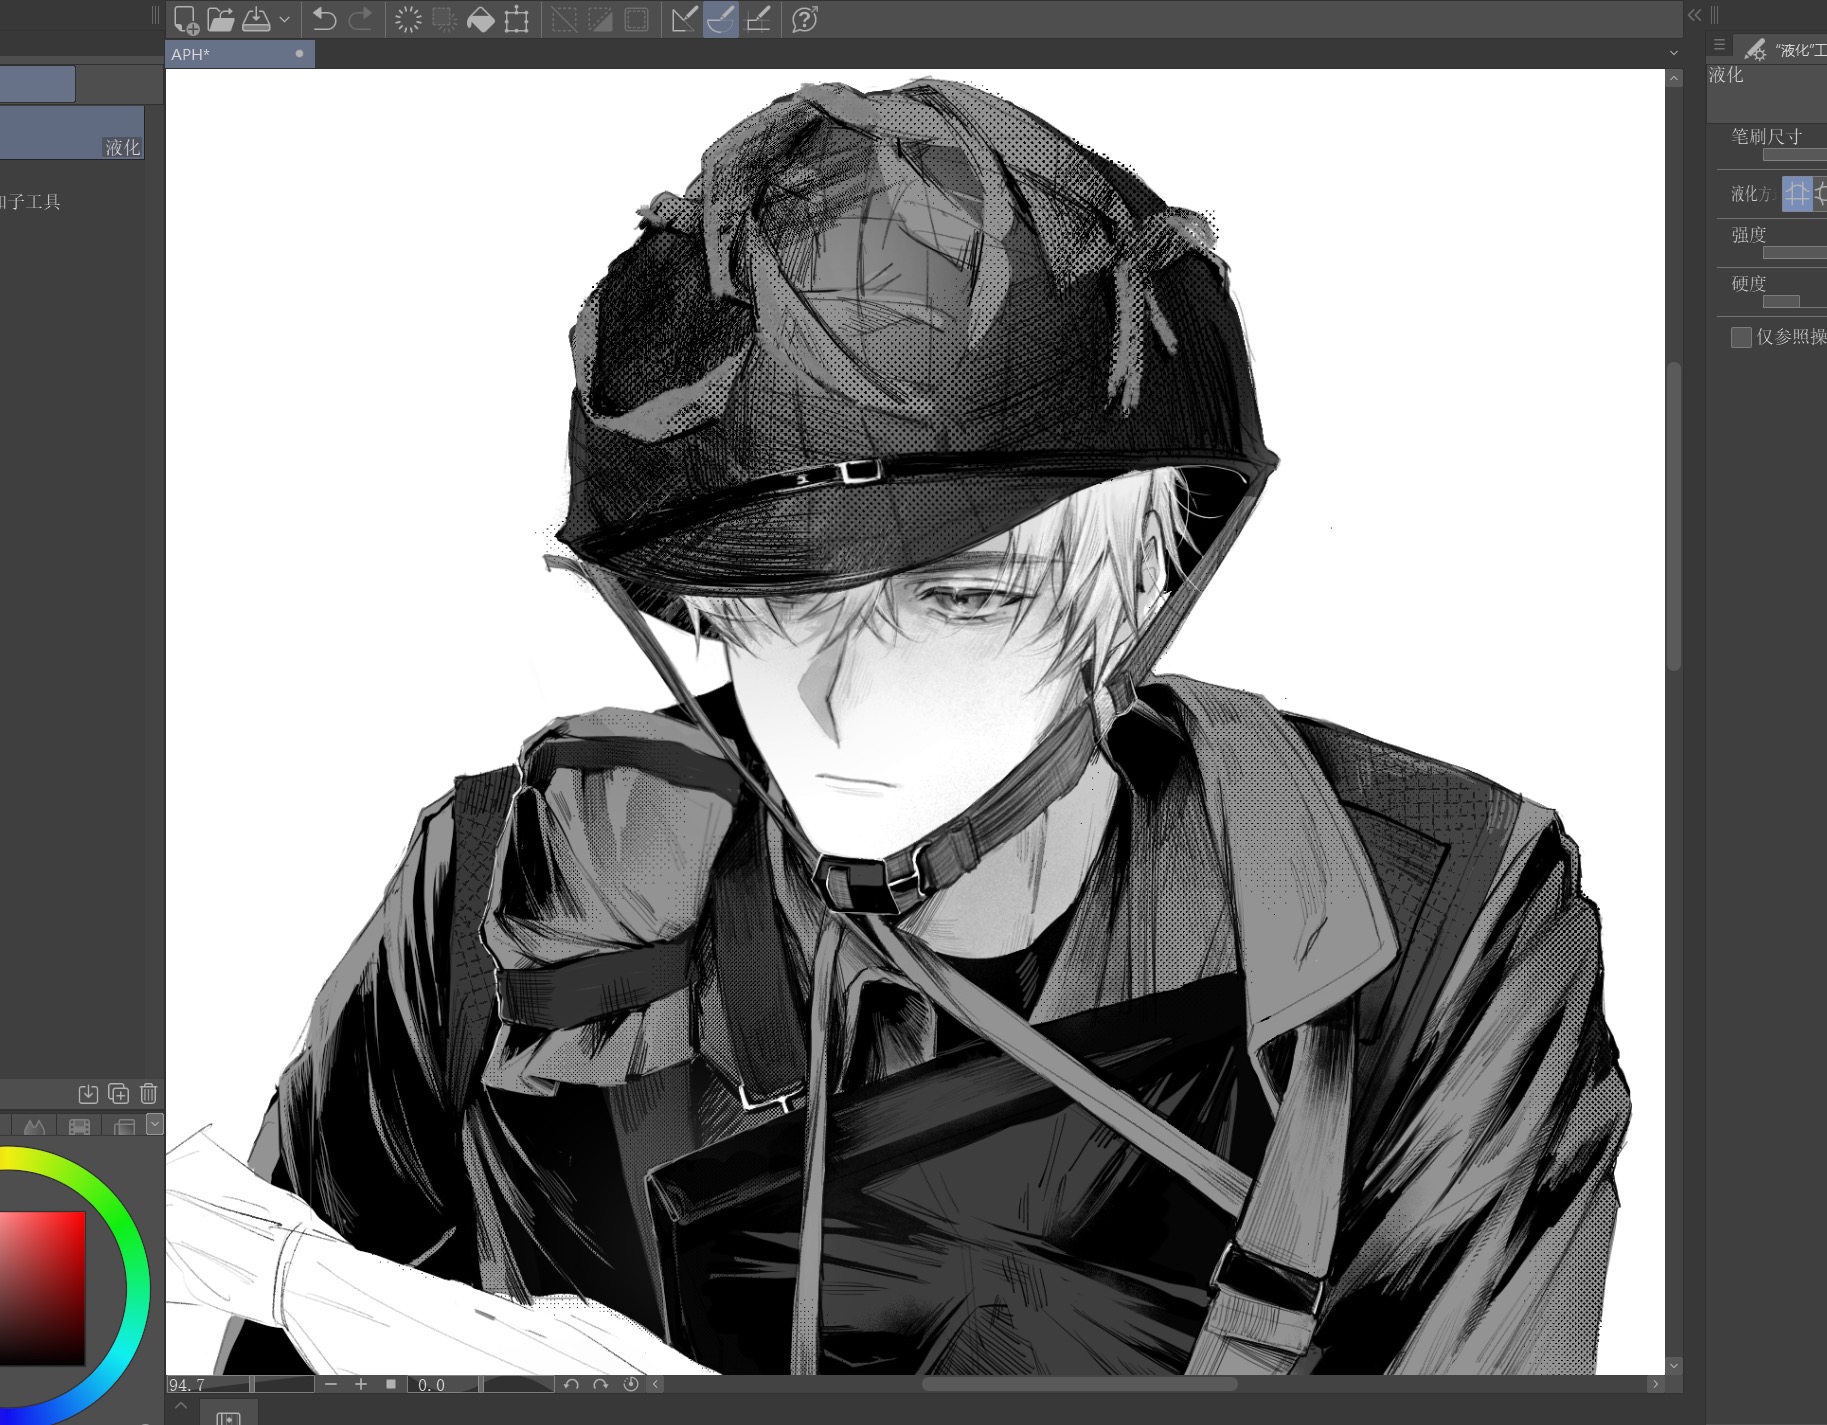The image size is (1827, 1425).
Task: Click the vertical scrollbar thumb
Action: (x=1674, y=515)
